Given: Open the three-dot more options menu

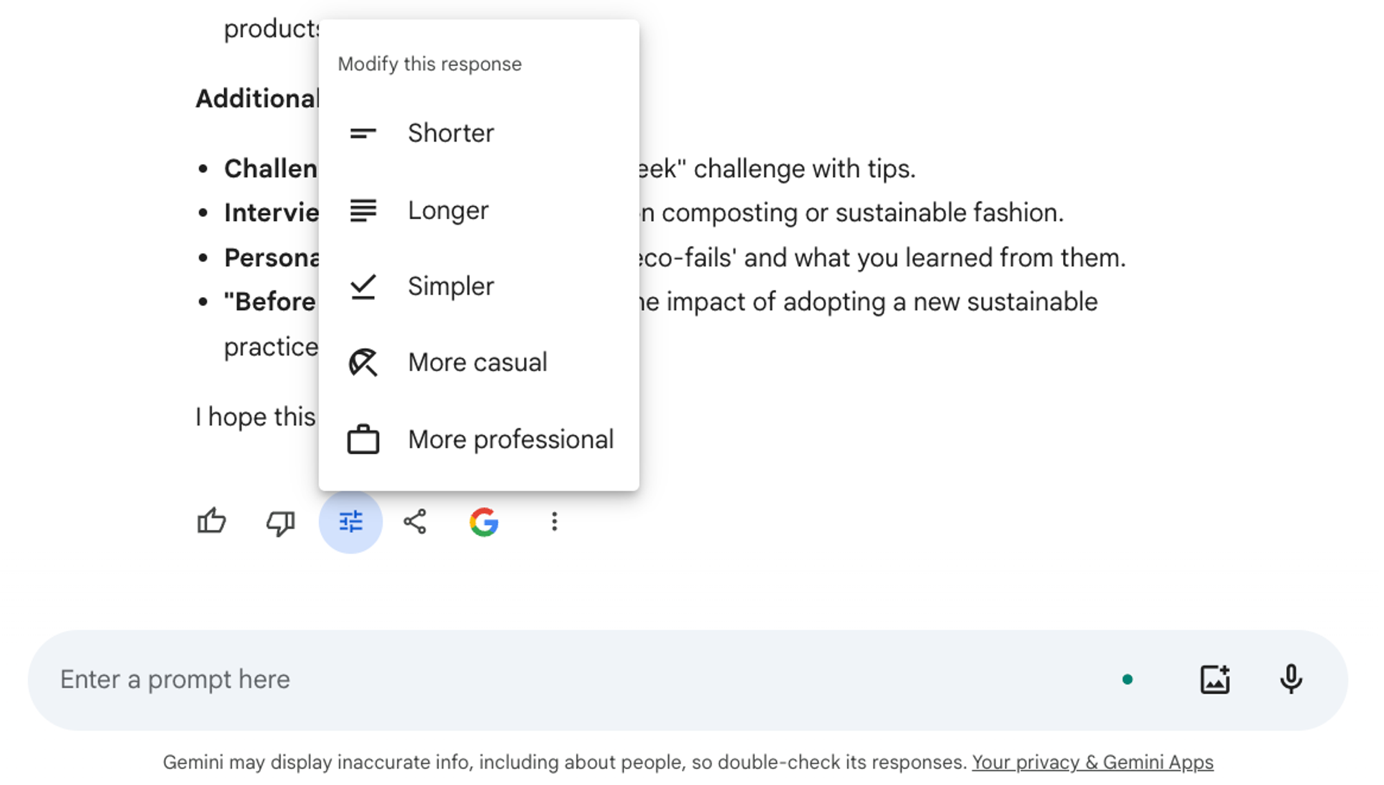Looking at the screenshot, I should coord(554,521).
